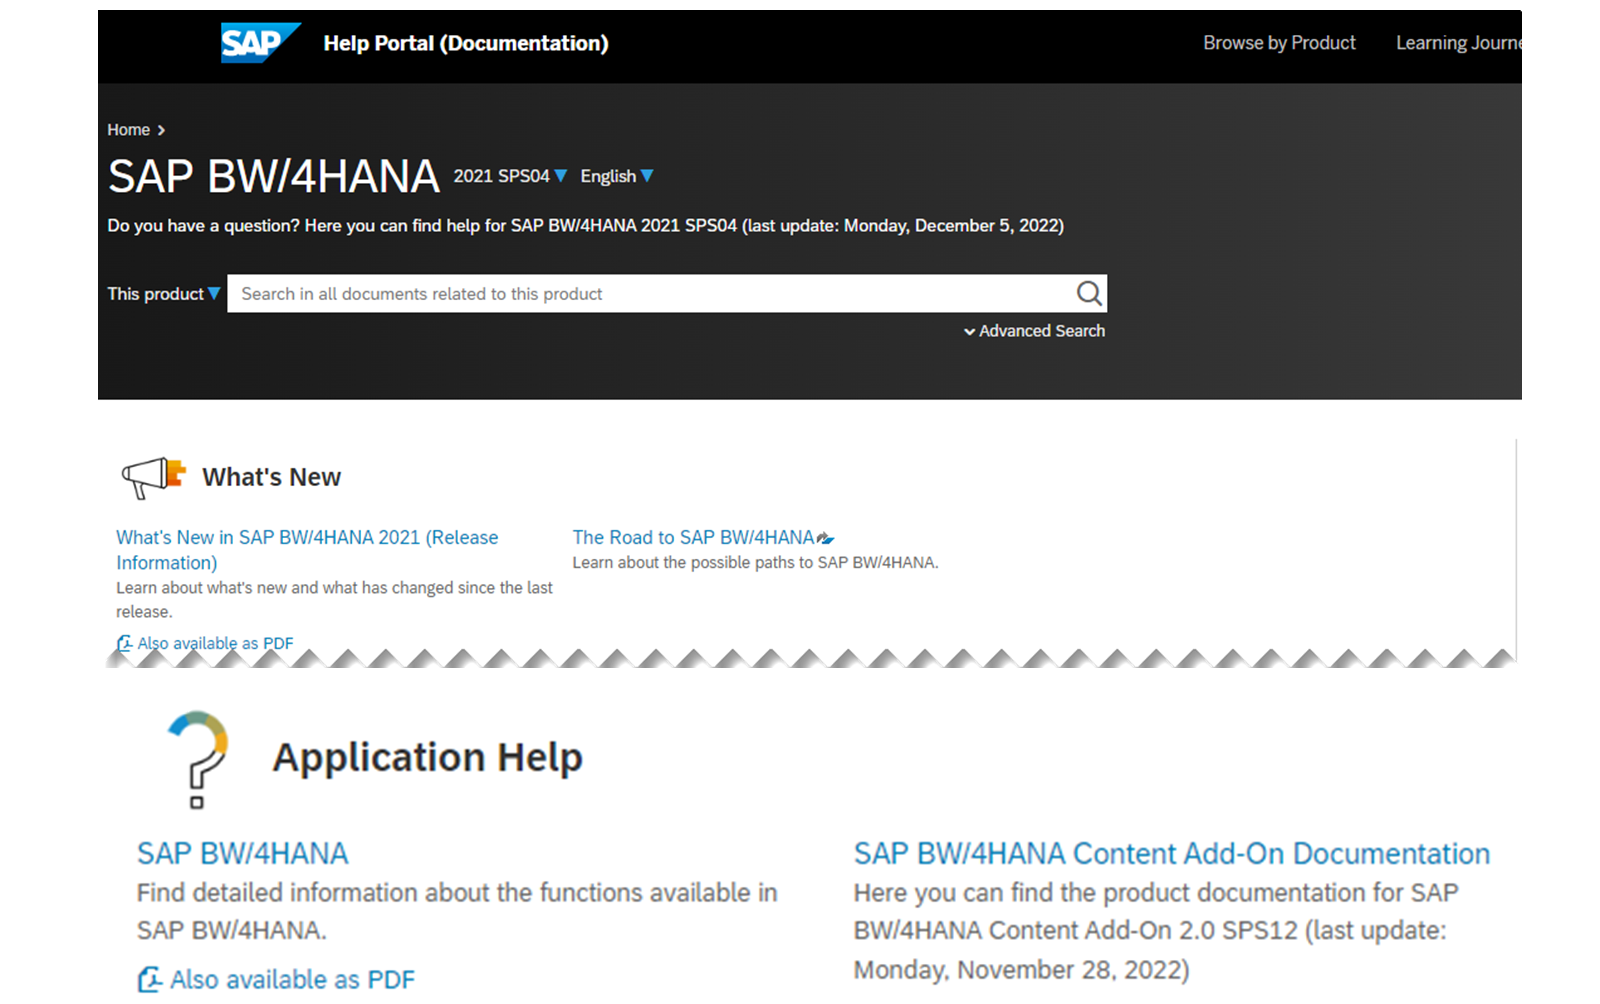Open the English language dropdown
This screenshot has width=1600, height=1004.
tap(617, 176)
